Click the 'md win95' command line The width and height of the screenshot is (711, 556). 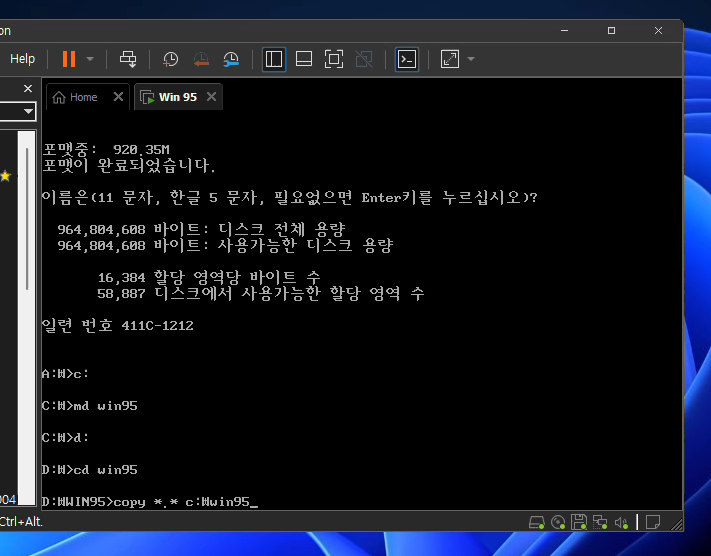tap(90, 406)
